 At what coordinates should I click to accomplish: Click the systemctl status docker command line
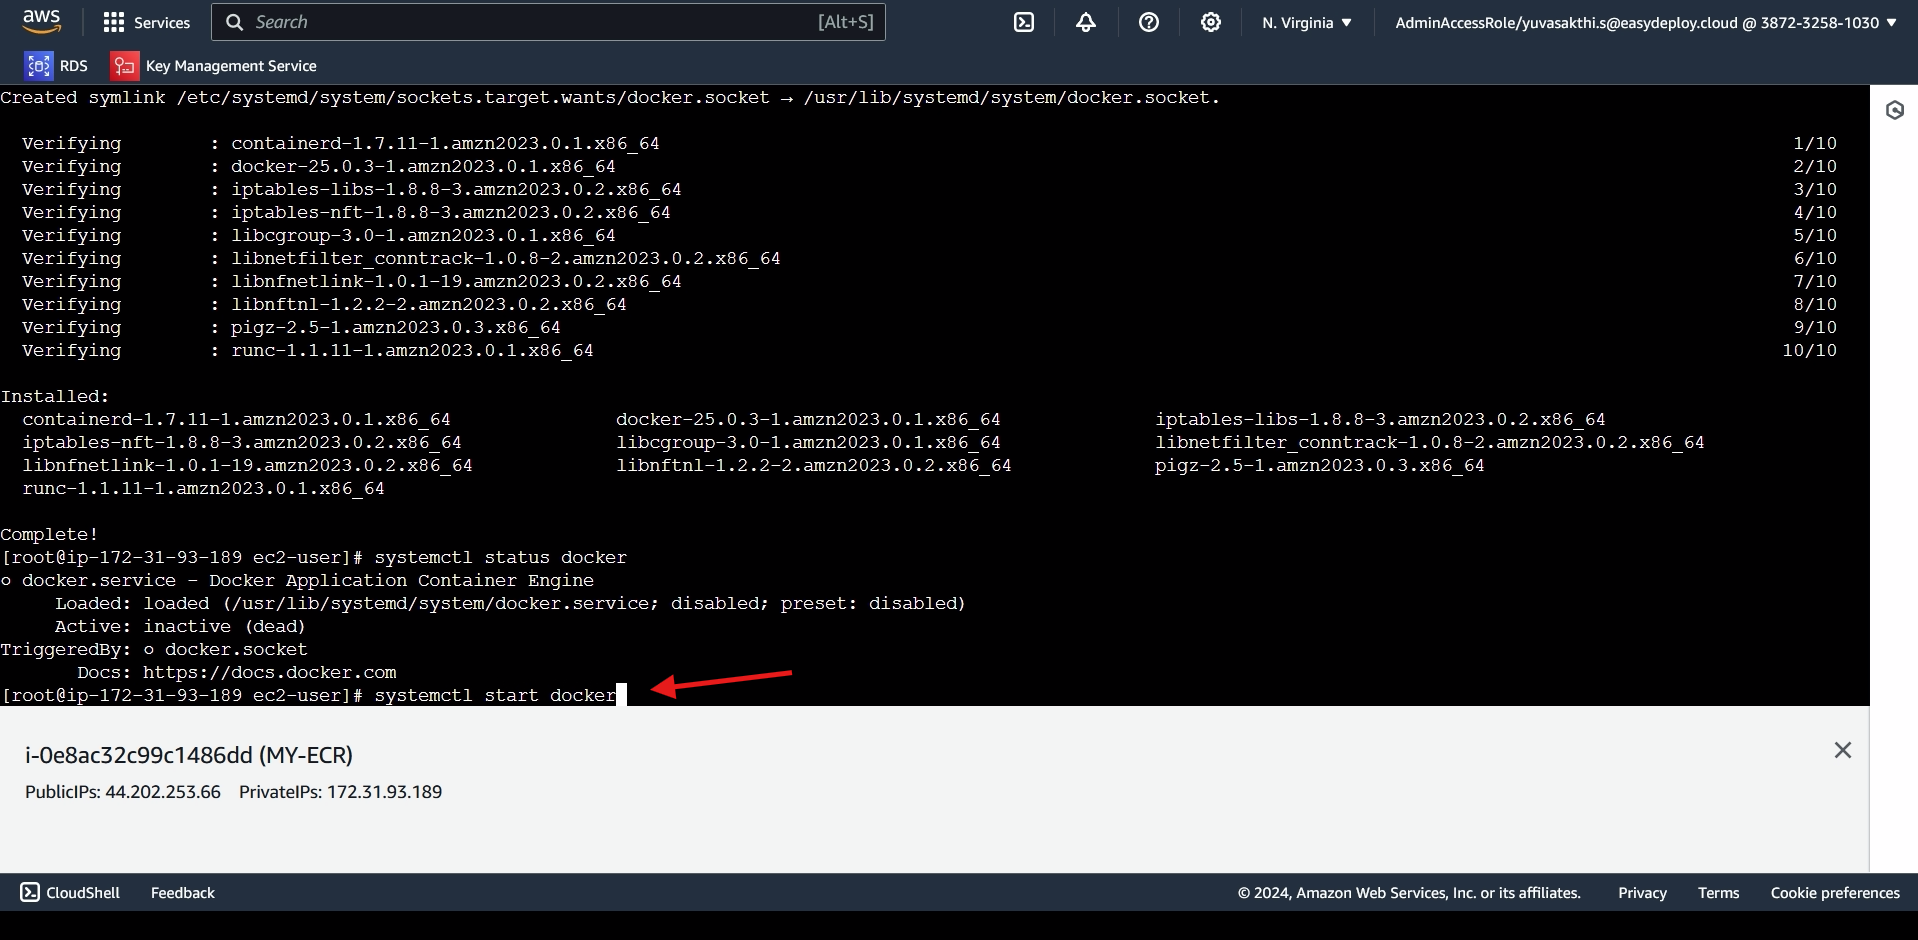click(x=314, y=557)
